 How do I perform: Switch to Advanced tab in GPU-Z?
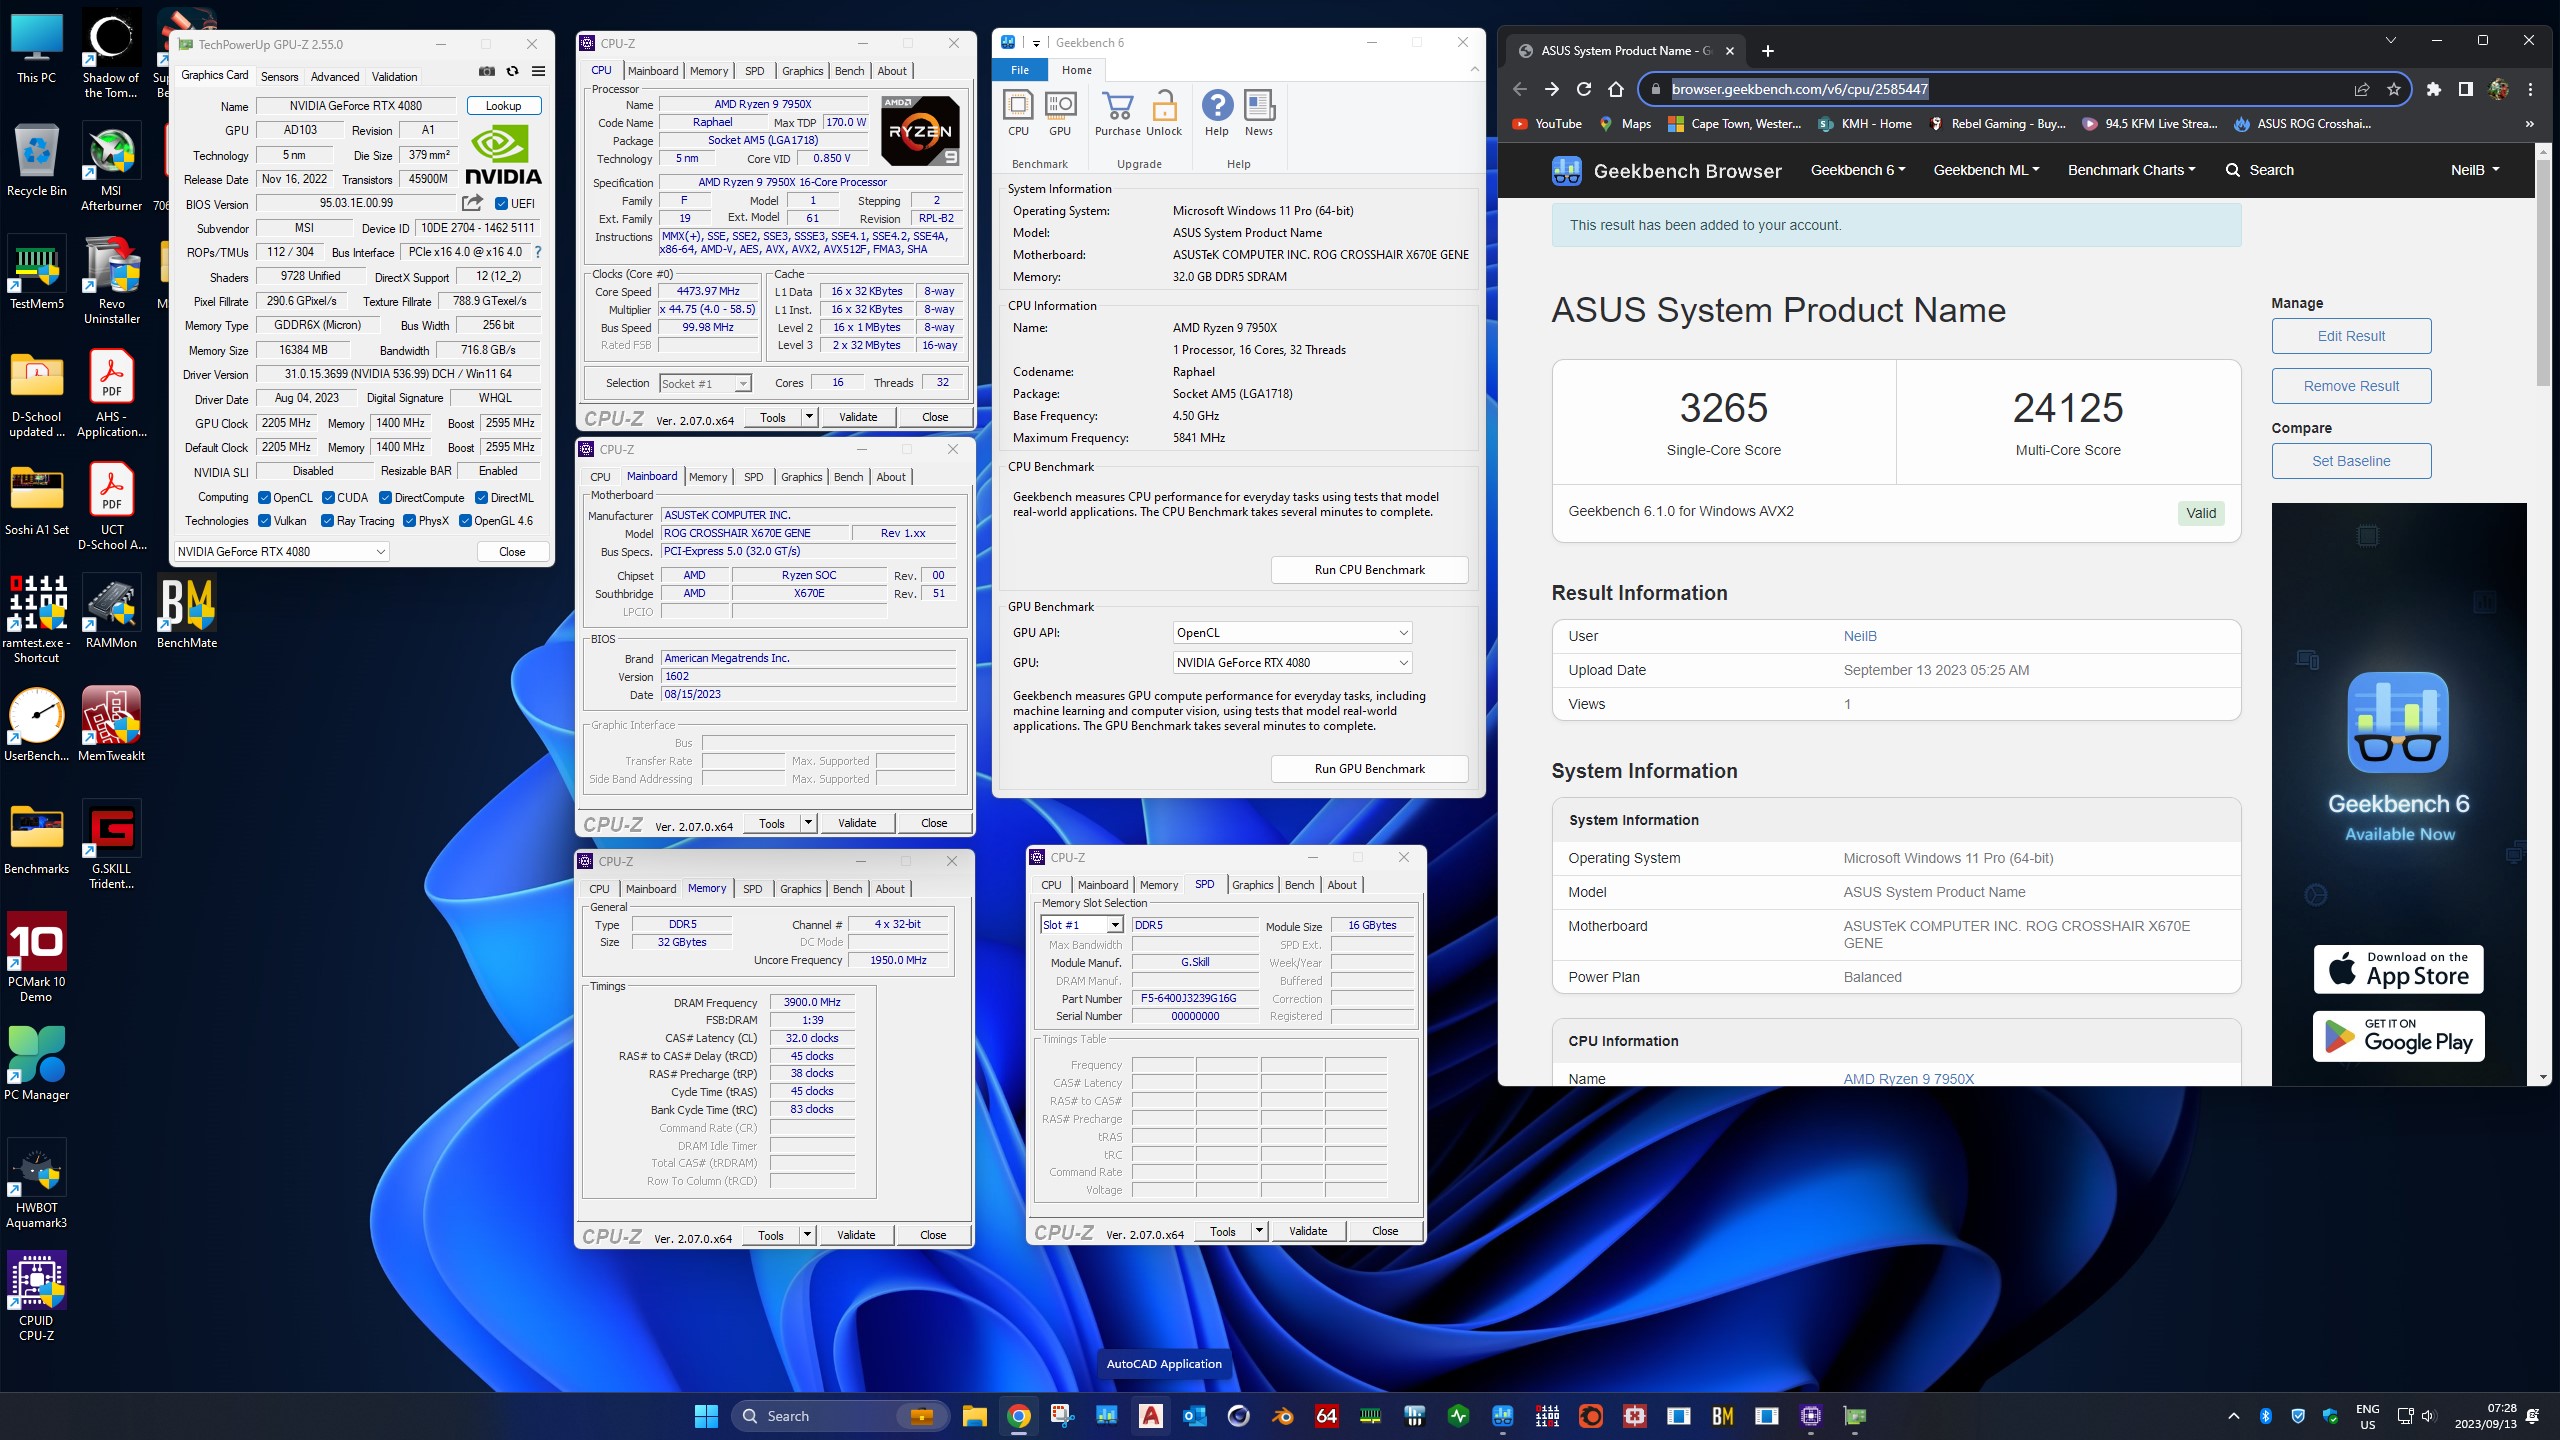click(335, 77)
